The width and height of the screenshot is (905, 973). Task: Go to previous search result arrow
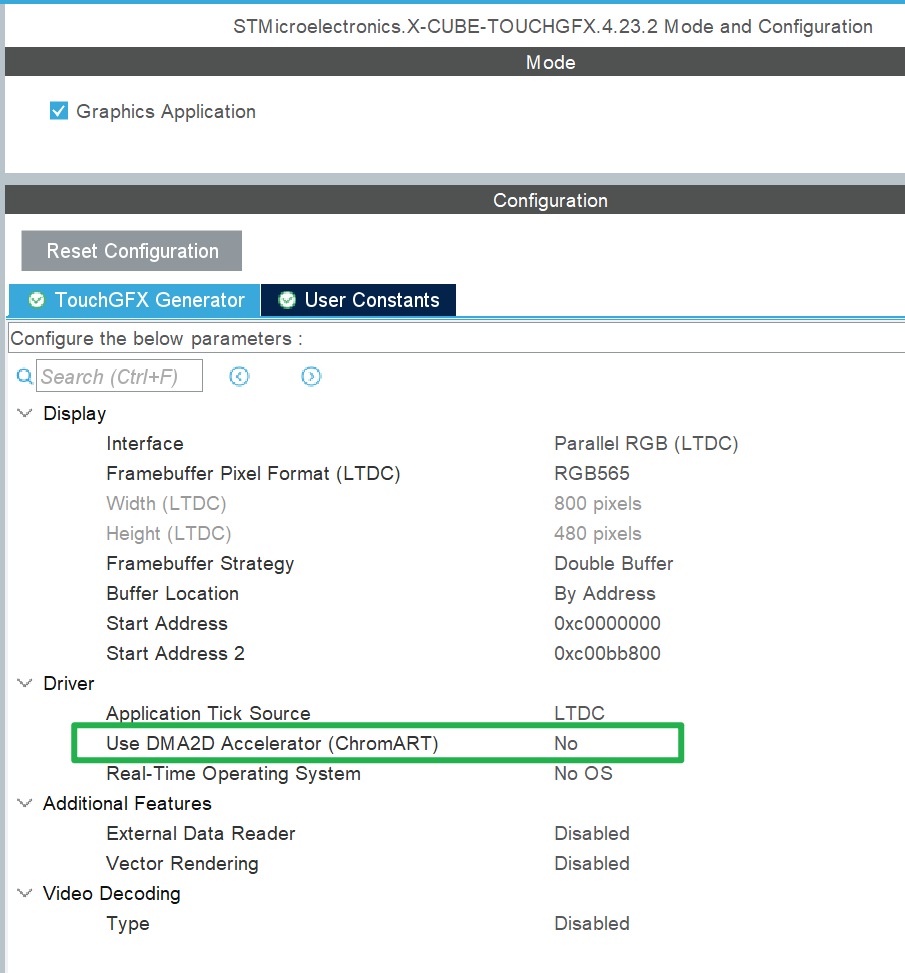click(x=239, y=376)
